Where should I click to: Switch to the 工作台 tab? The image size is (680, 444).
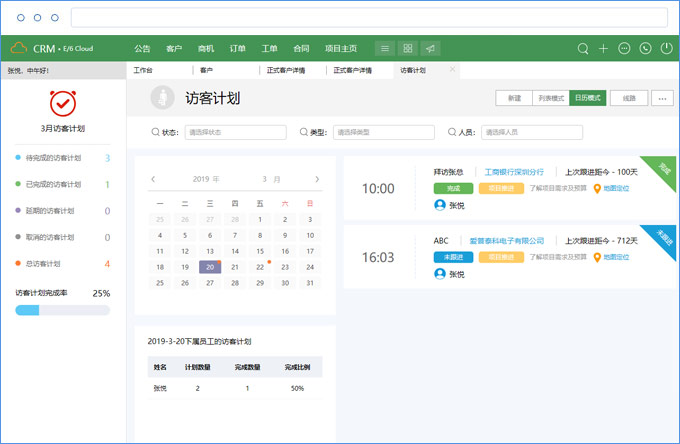(x=143, y=71)
